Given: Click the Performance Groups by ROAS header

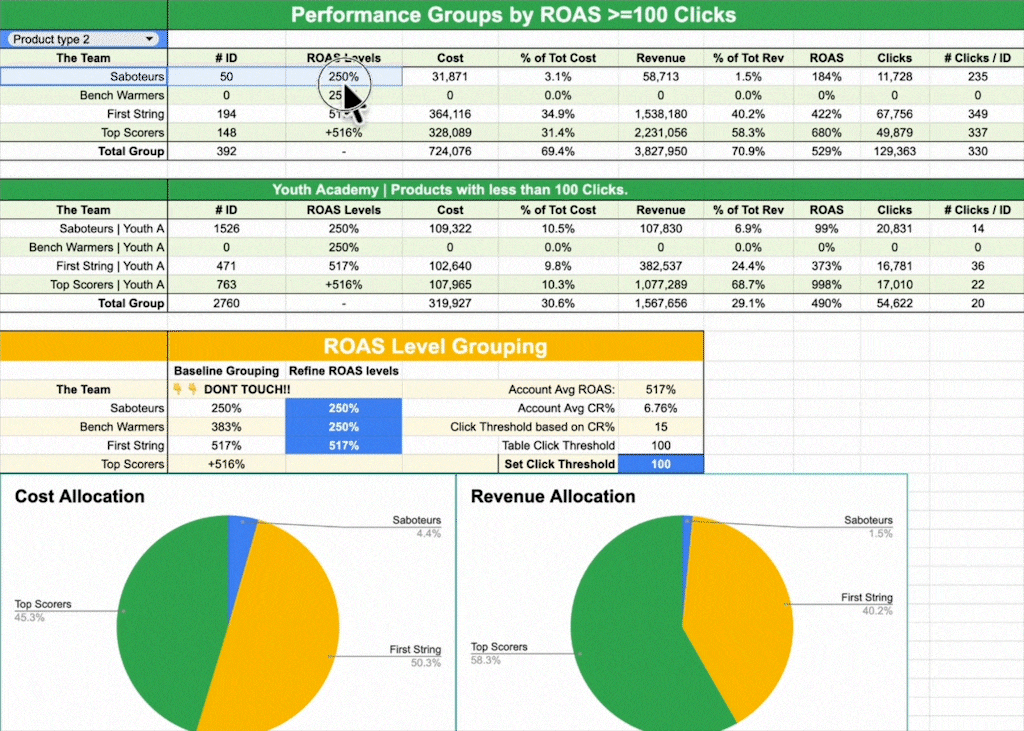Looking at the screenshot, I should (x=513, y=15).
